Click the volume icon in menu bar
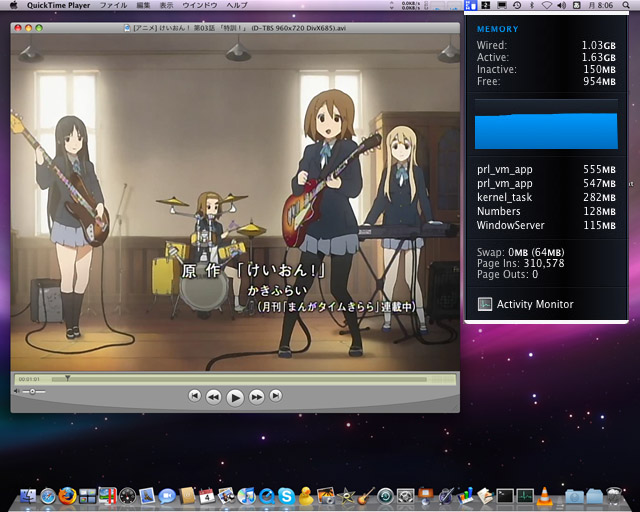The height and width of the screenshot is (512, 640). 562,6
